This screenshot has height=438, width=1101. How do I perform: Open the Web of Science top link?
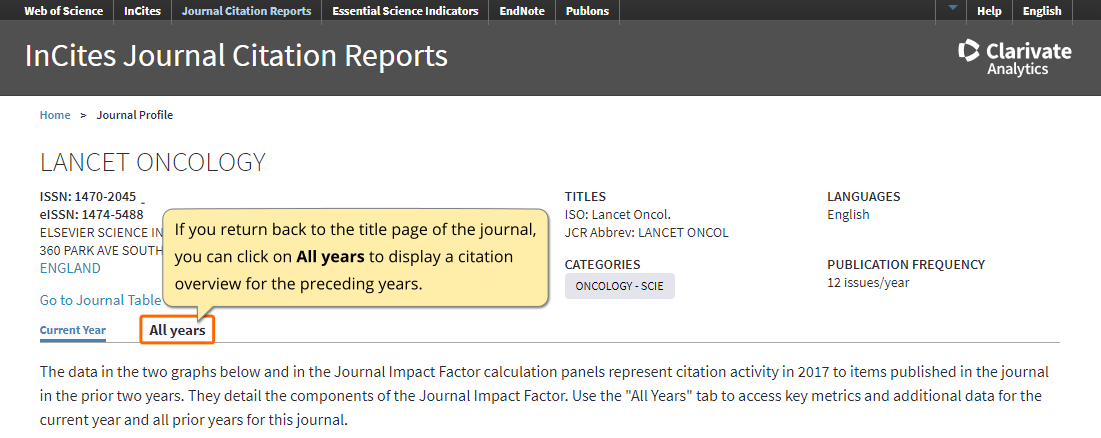(63, 11)
